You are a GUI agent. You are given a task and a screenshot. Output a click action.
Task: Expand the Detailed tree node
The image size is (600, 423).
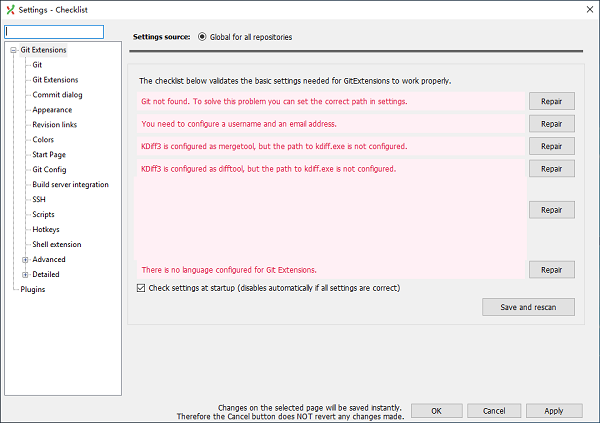click(x=25, y=274)
